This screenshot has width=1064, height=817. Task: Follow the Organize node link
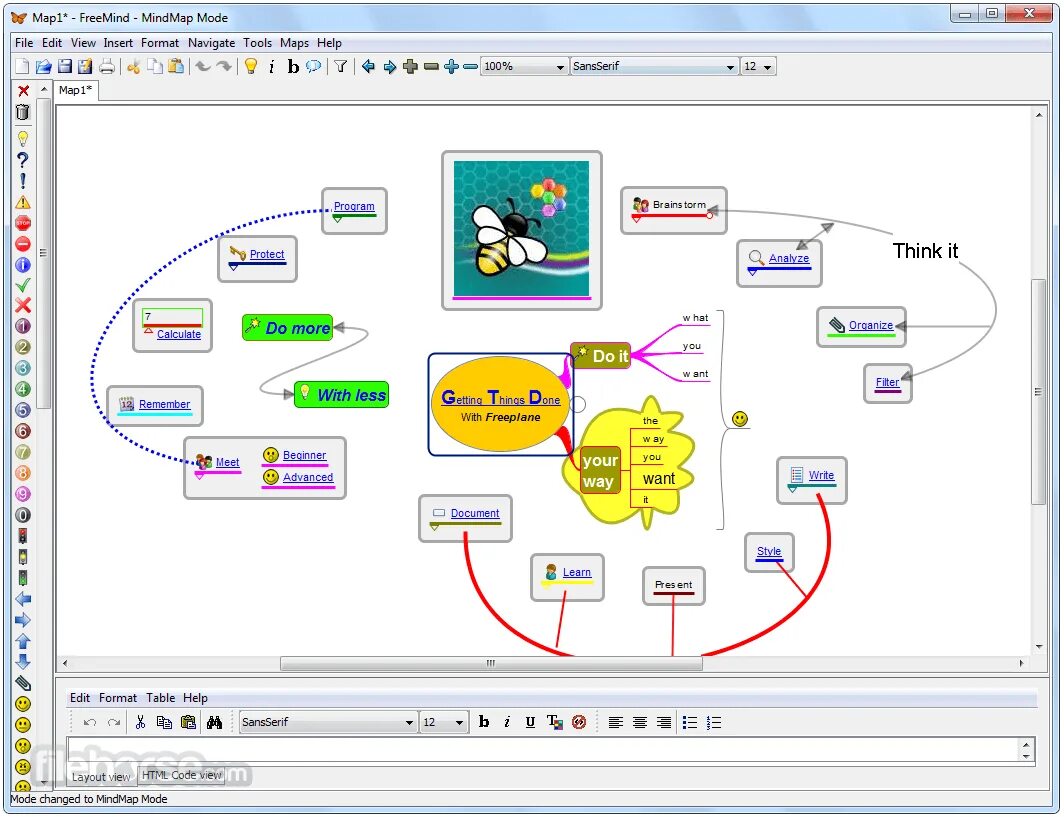pos(871,326)
